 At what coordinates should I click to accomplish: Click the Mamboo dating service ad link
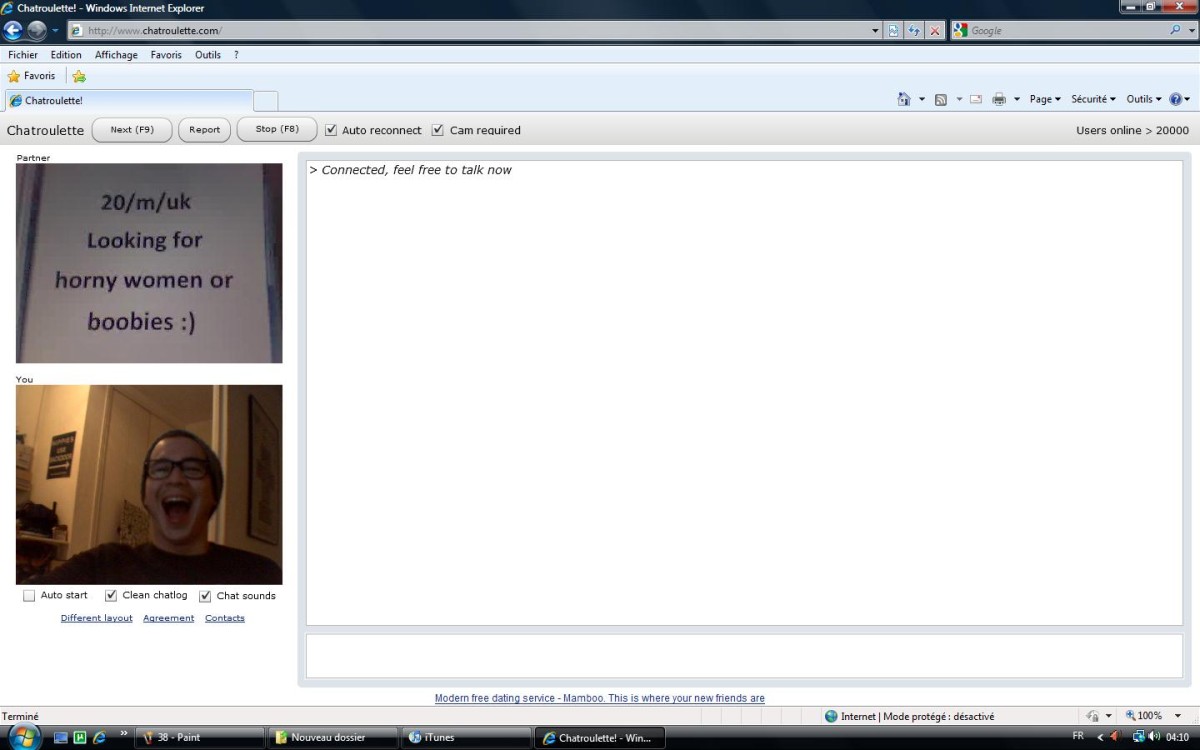point(600,698)
